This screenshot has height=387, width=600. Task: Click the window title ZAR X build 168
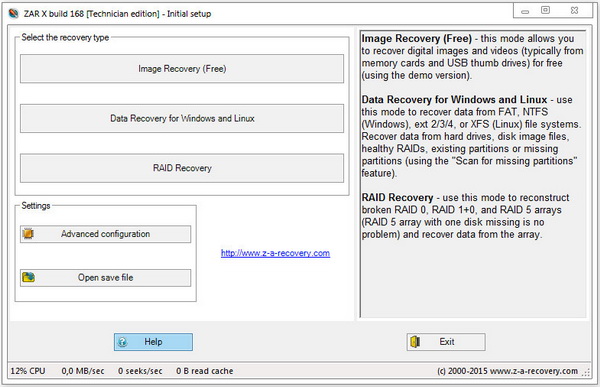pos(117,14)
